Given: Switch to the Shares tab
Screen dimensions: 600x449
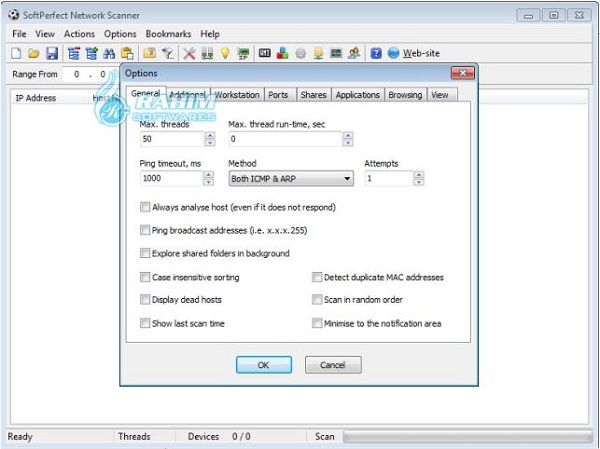Looking at the screenshot, I should click(313, 95).
